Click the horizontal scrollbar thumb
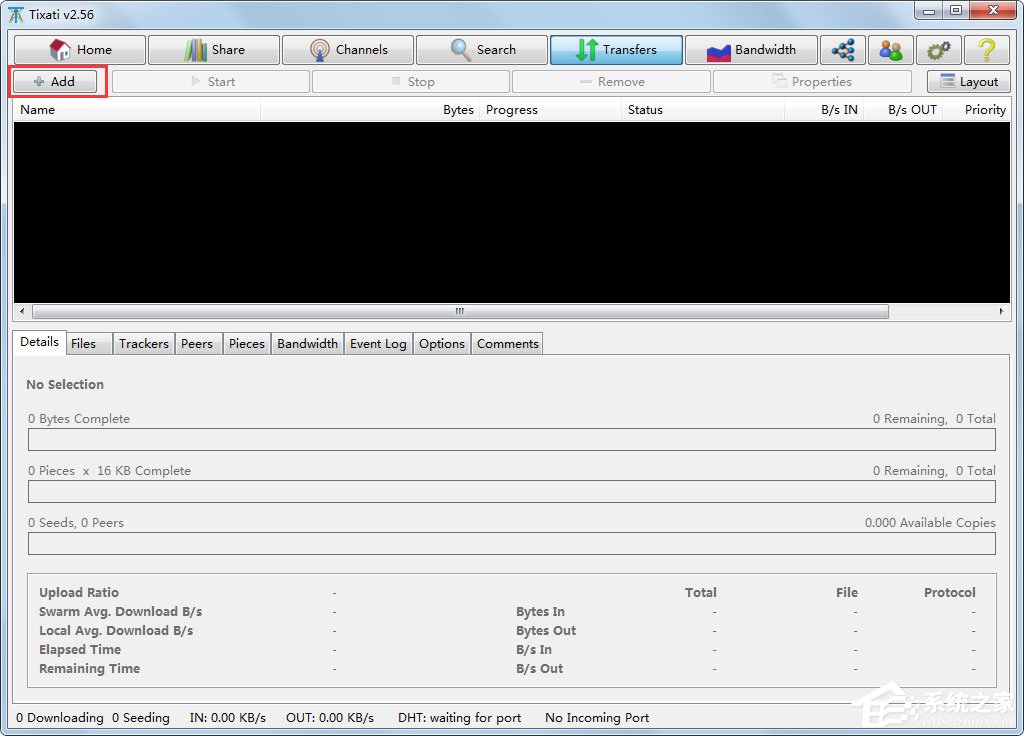Screen dimensions: 1024x736 (x=460, y=312)
